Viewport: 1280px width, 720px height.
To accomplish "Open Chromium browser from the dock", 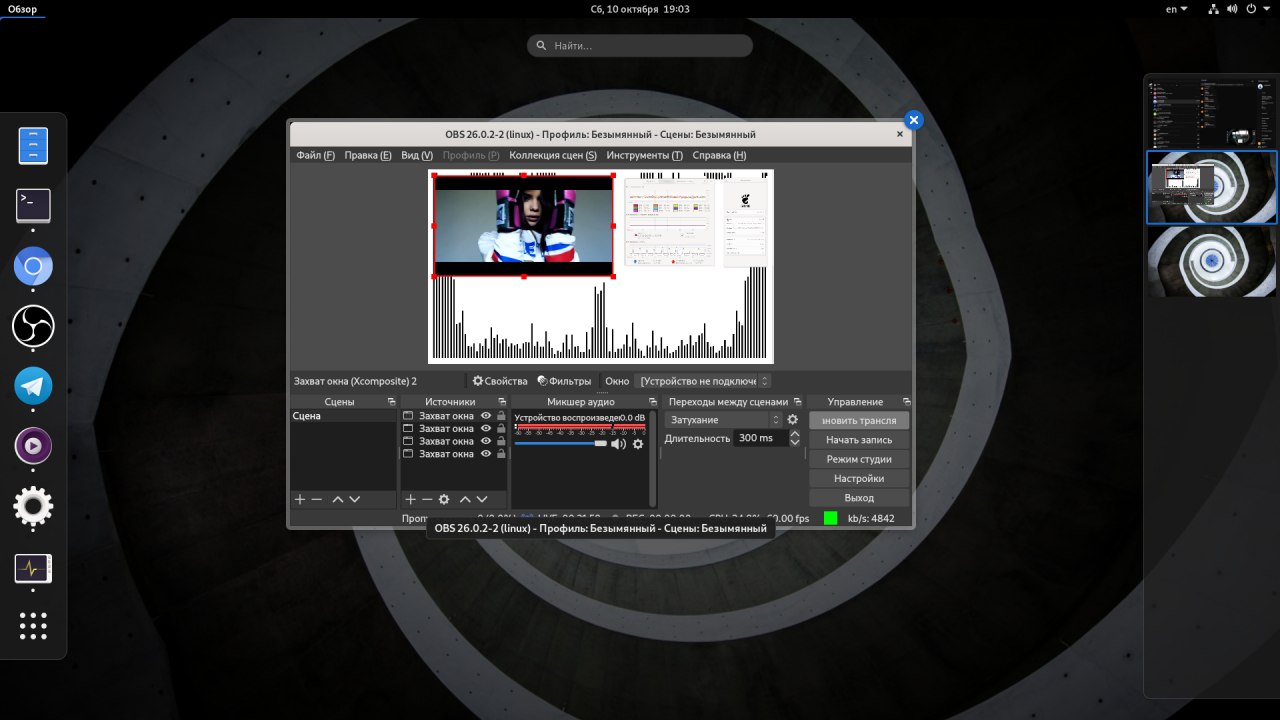I will tap(33, 267).
